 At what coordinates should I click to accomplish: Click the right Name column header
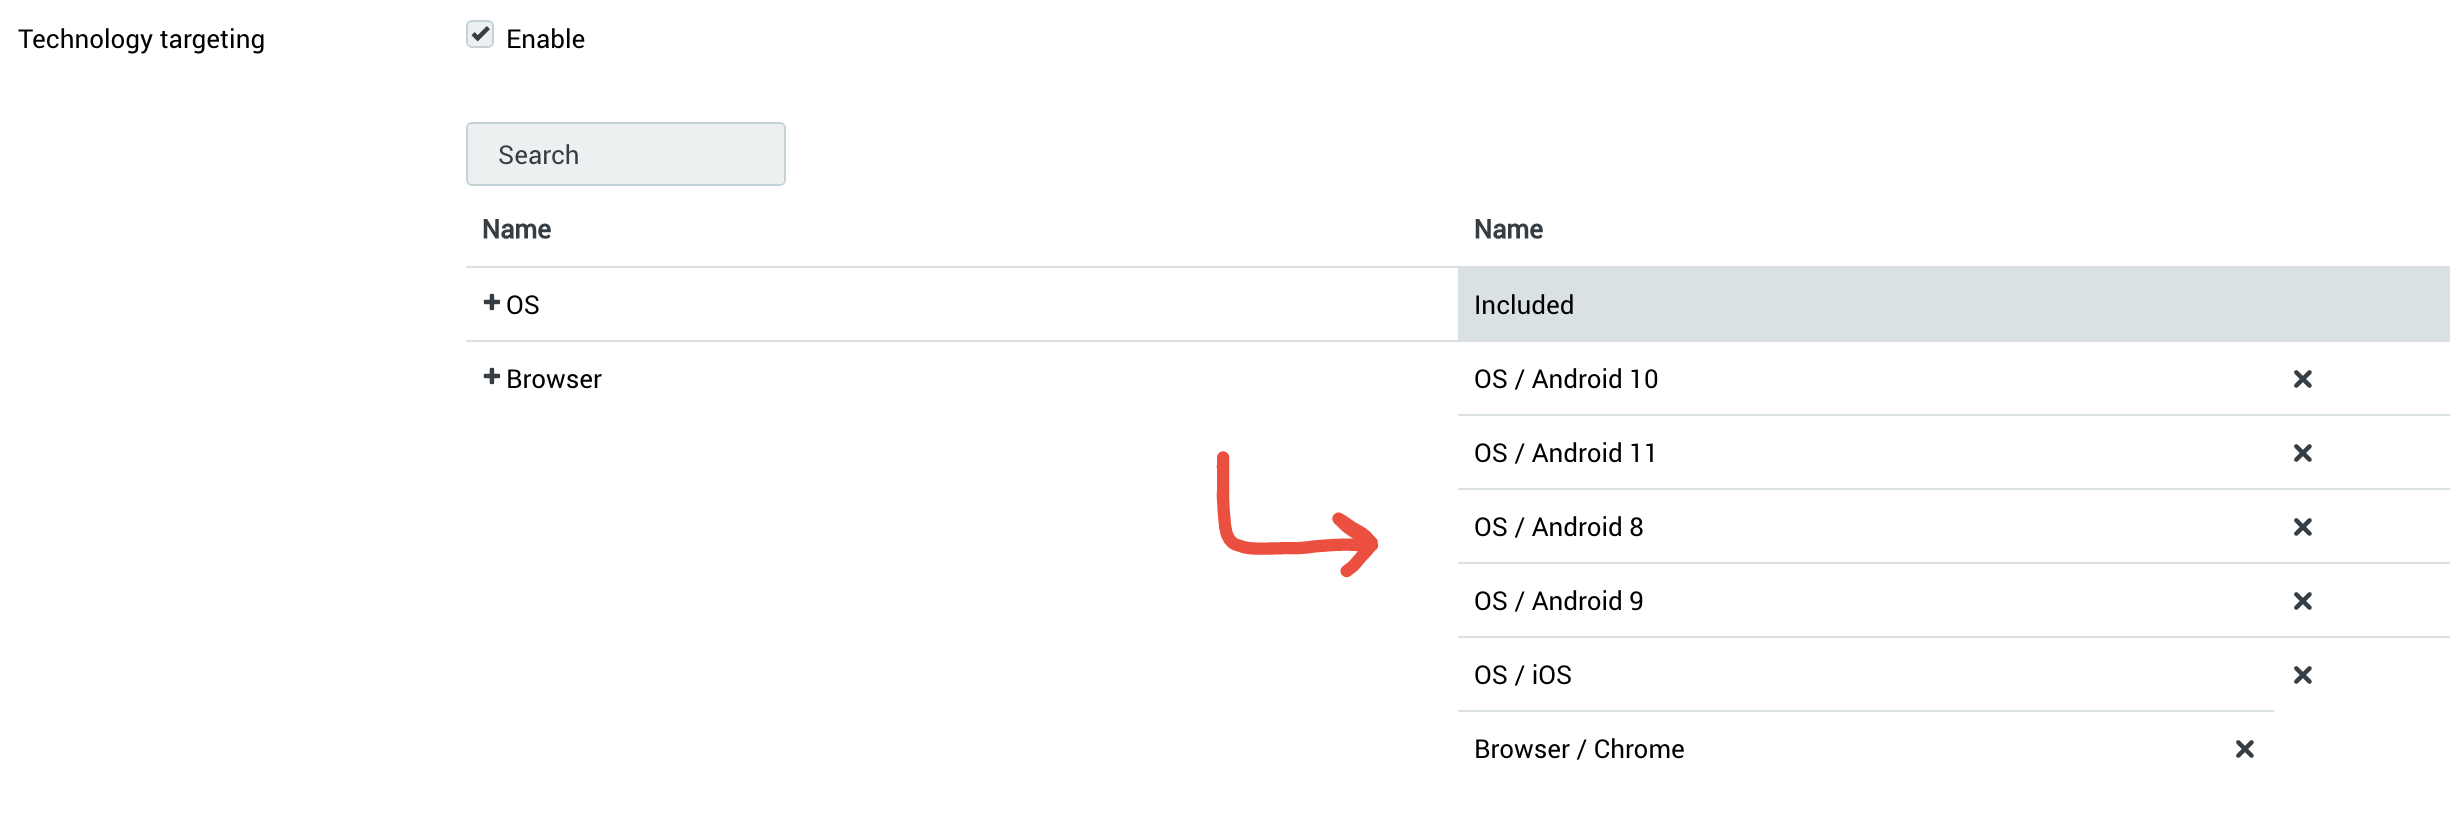click(1508, 229)
